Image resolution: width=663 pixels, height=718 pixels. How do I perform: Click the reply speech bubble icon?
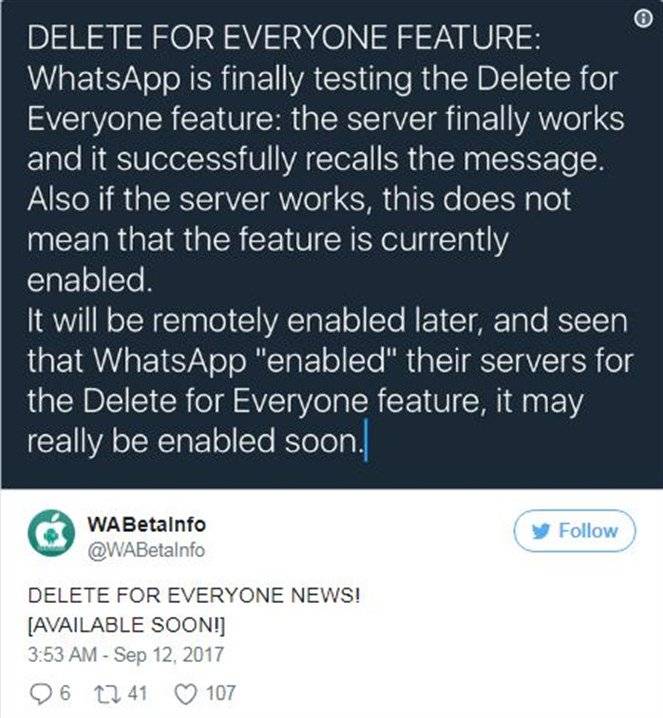click(42, 693)
